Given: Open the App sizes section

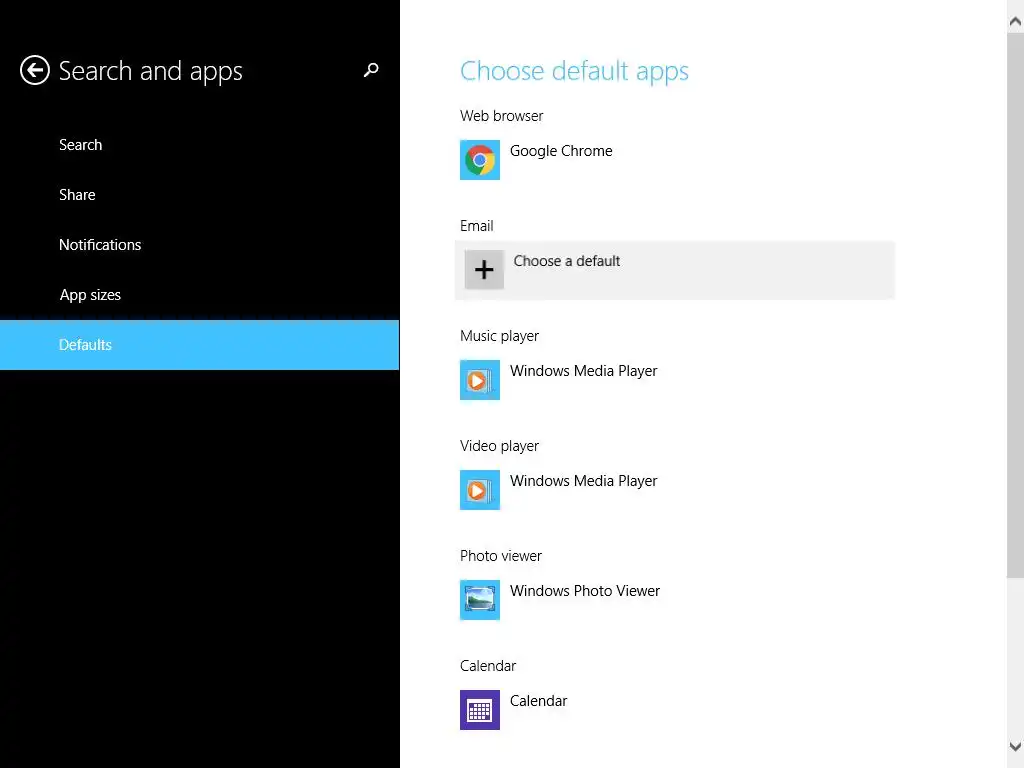Looking at the screenshot, I should [199, 295].
